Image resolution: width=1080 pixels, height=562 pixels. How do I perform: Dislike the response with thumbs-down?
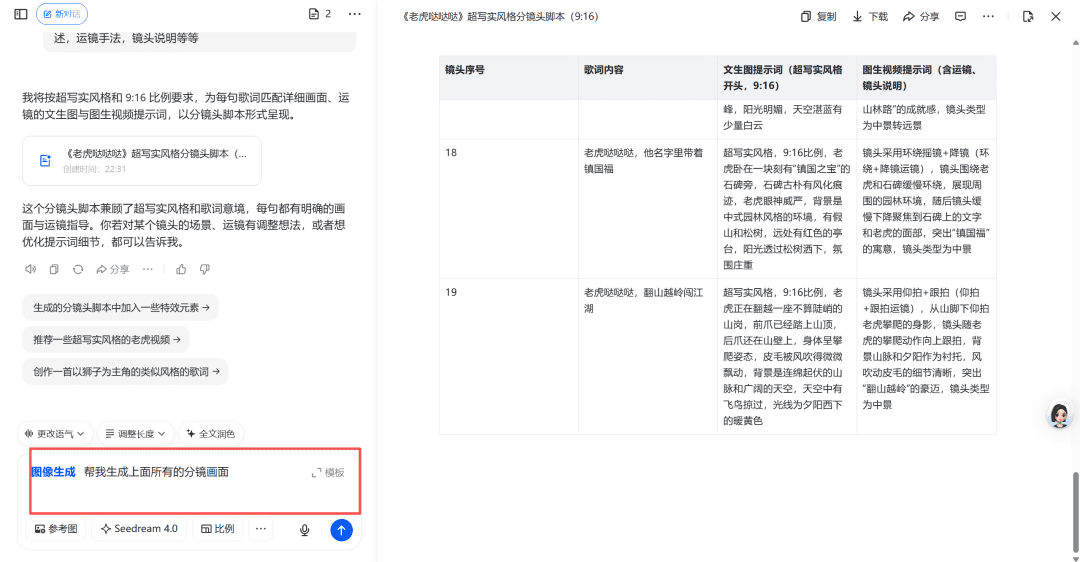click(x=204, y=269)
